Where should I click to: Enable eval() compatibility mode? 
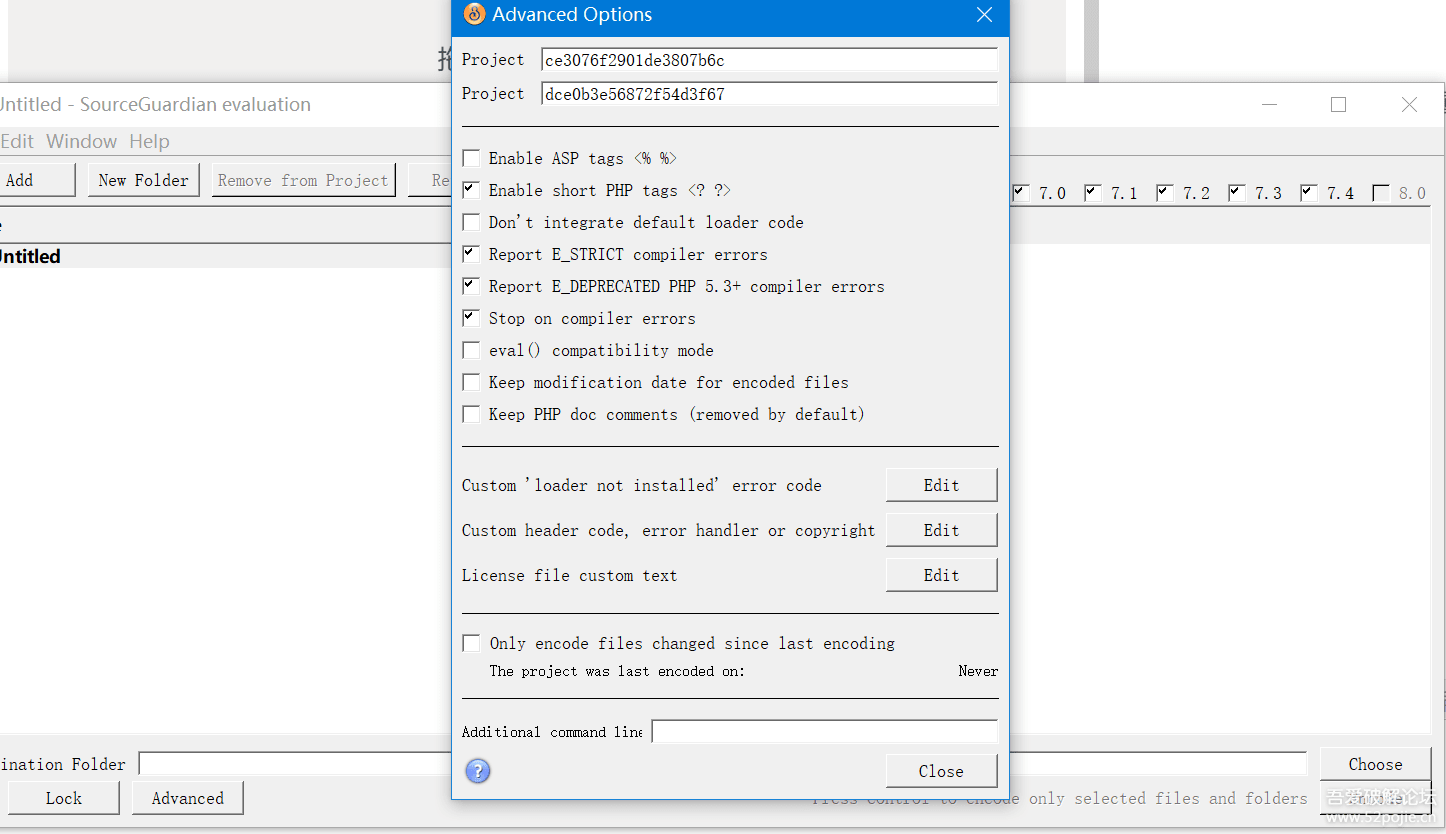click(x=471, y=350)
